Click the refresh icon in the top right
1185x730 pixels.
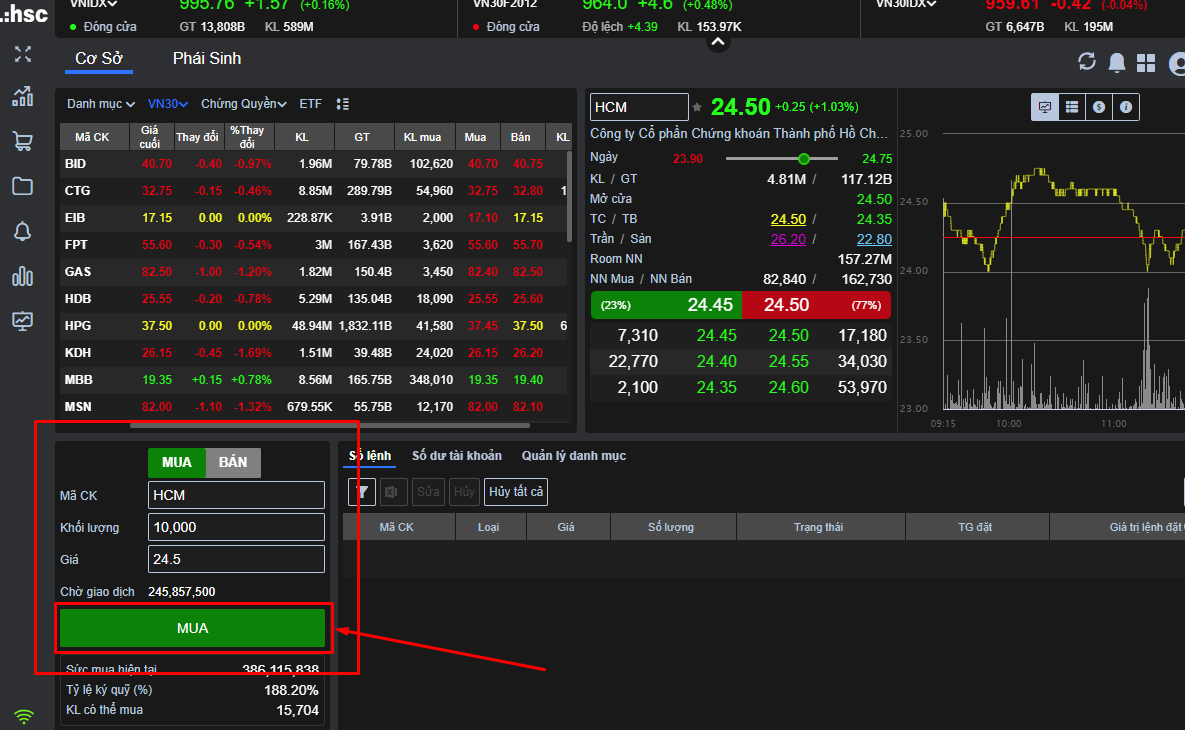(x=1087, y=61)
